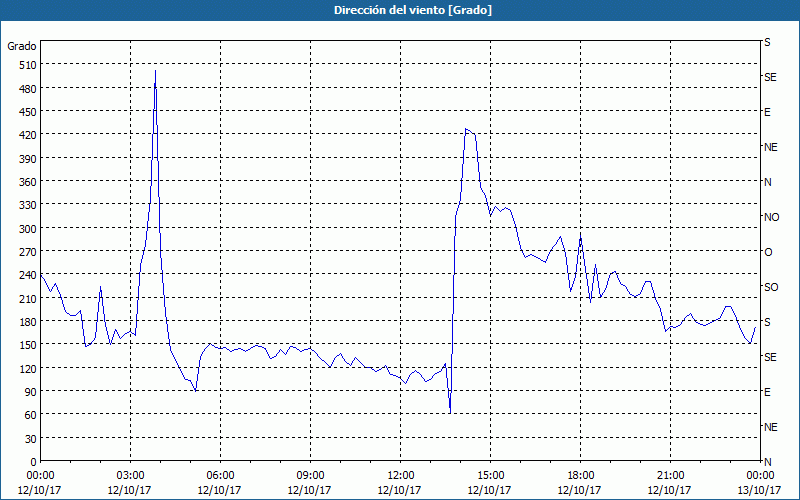This screenshot has width=800, height=500.
Task: Select the 90 y-axis tick label
Action: pyautogui.click(x=31, y=392)
